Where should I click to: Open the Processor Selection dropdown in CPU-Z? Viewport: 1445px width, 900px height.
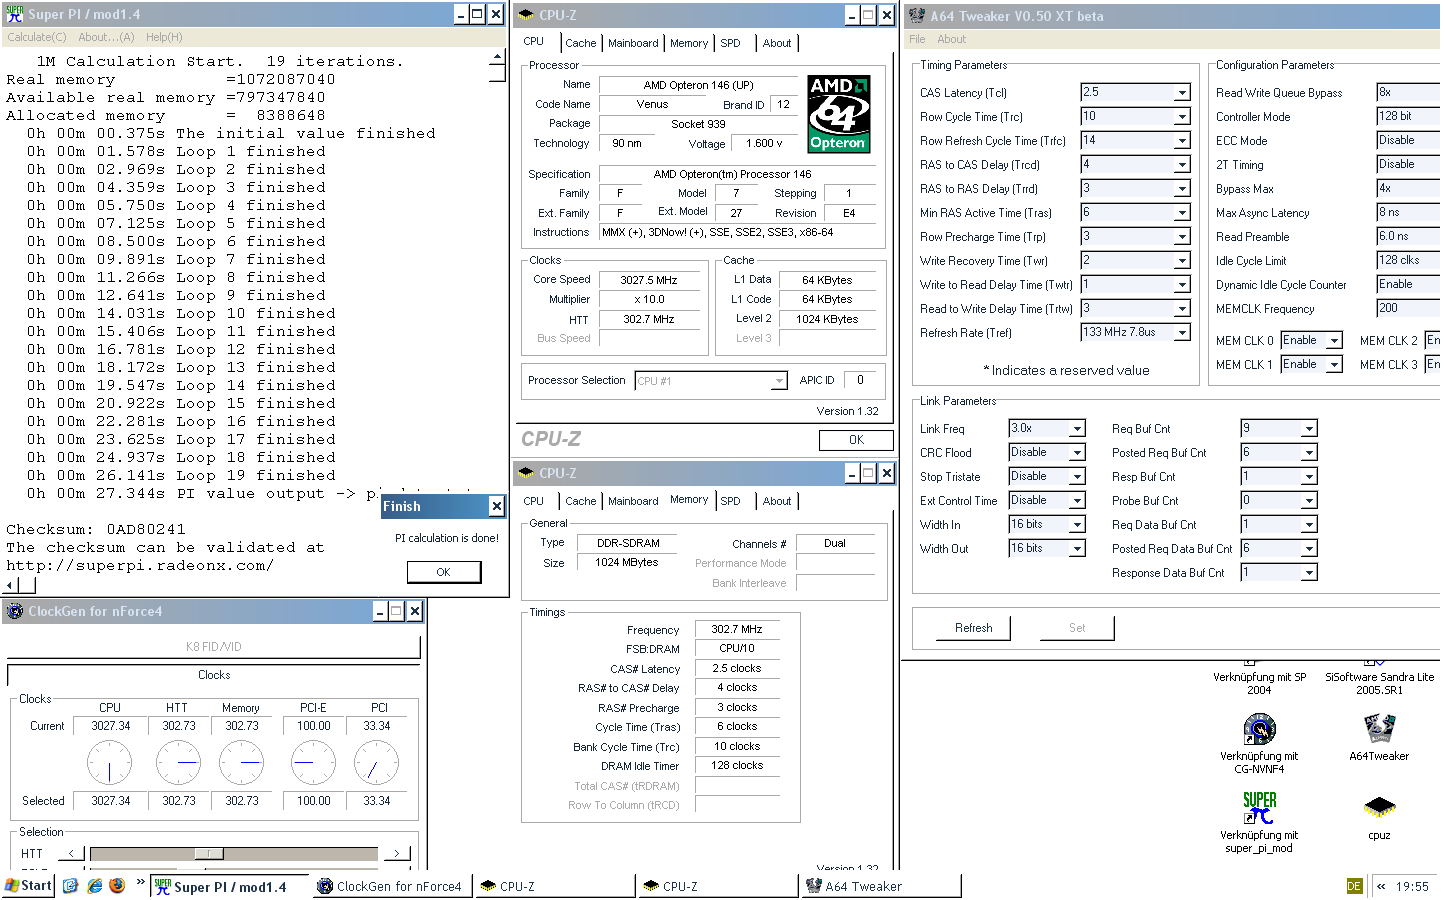[779, 381]
